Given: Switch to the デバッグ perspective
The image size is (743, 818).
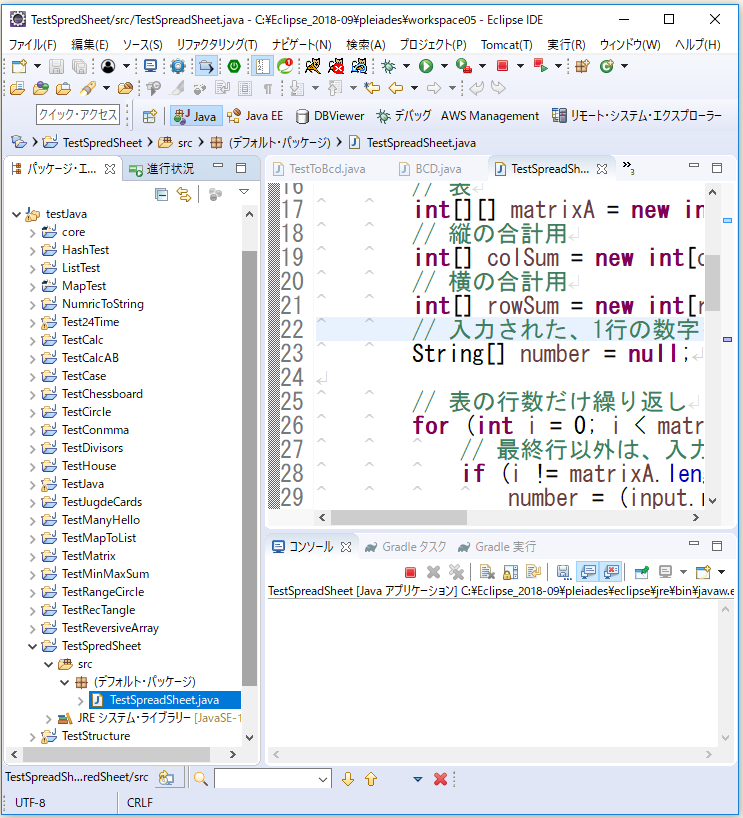Looking at the screenshot, I should point(403,116).
